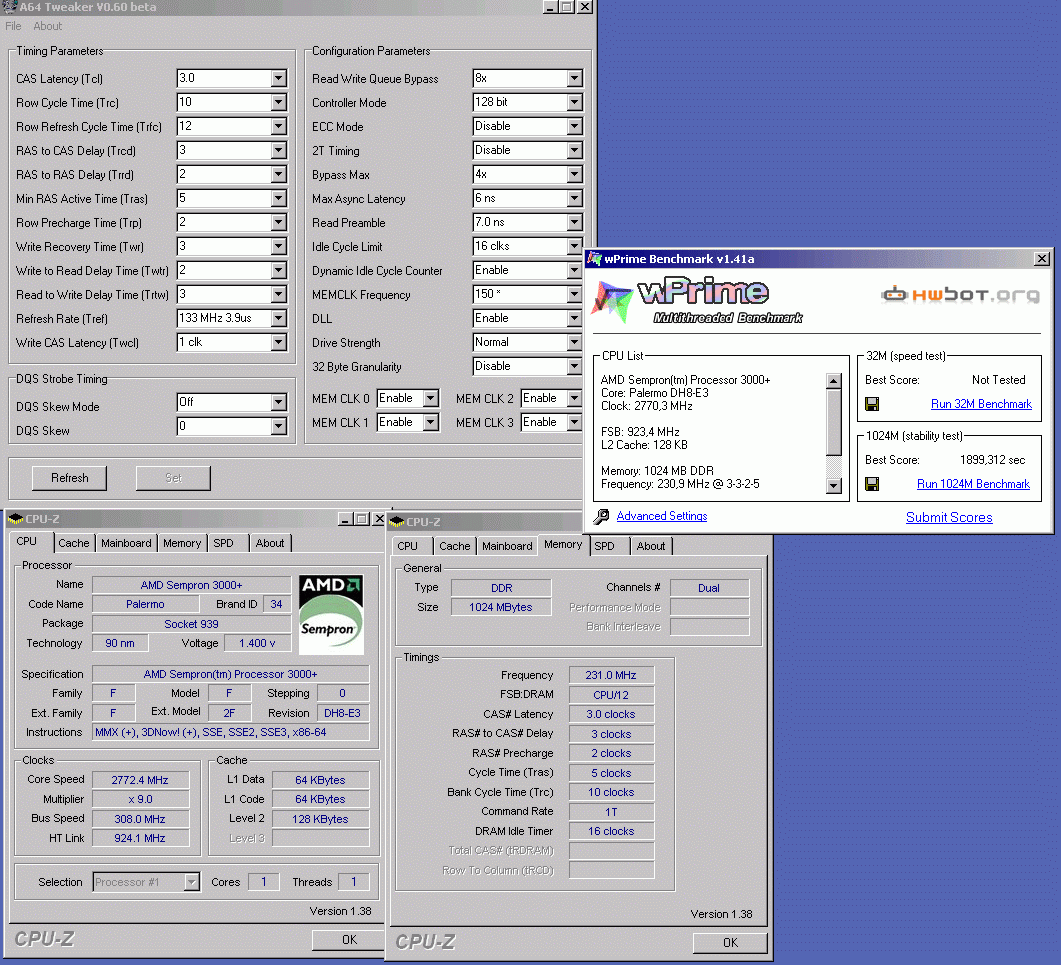Open the Read Preamble dropdown
The height and width of the screenshot is (965, 1061).
pos(574,223)
